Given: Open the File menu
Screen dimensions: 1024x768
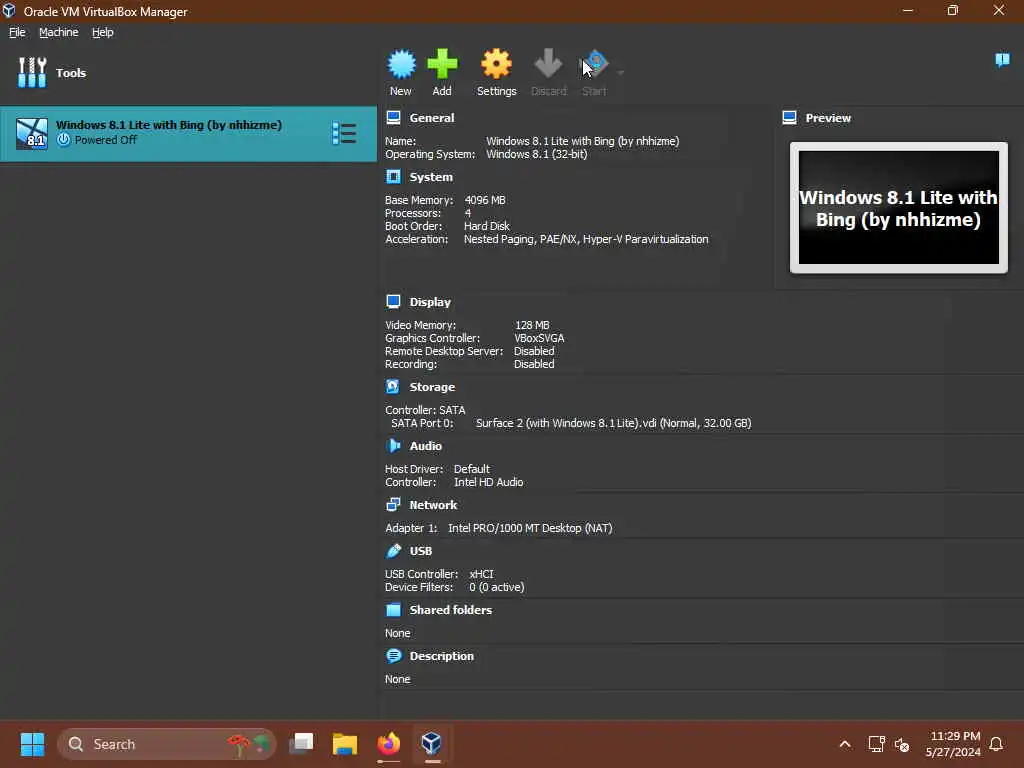Looking at the screenshot, I should tap(17, 32).
